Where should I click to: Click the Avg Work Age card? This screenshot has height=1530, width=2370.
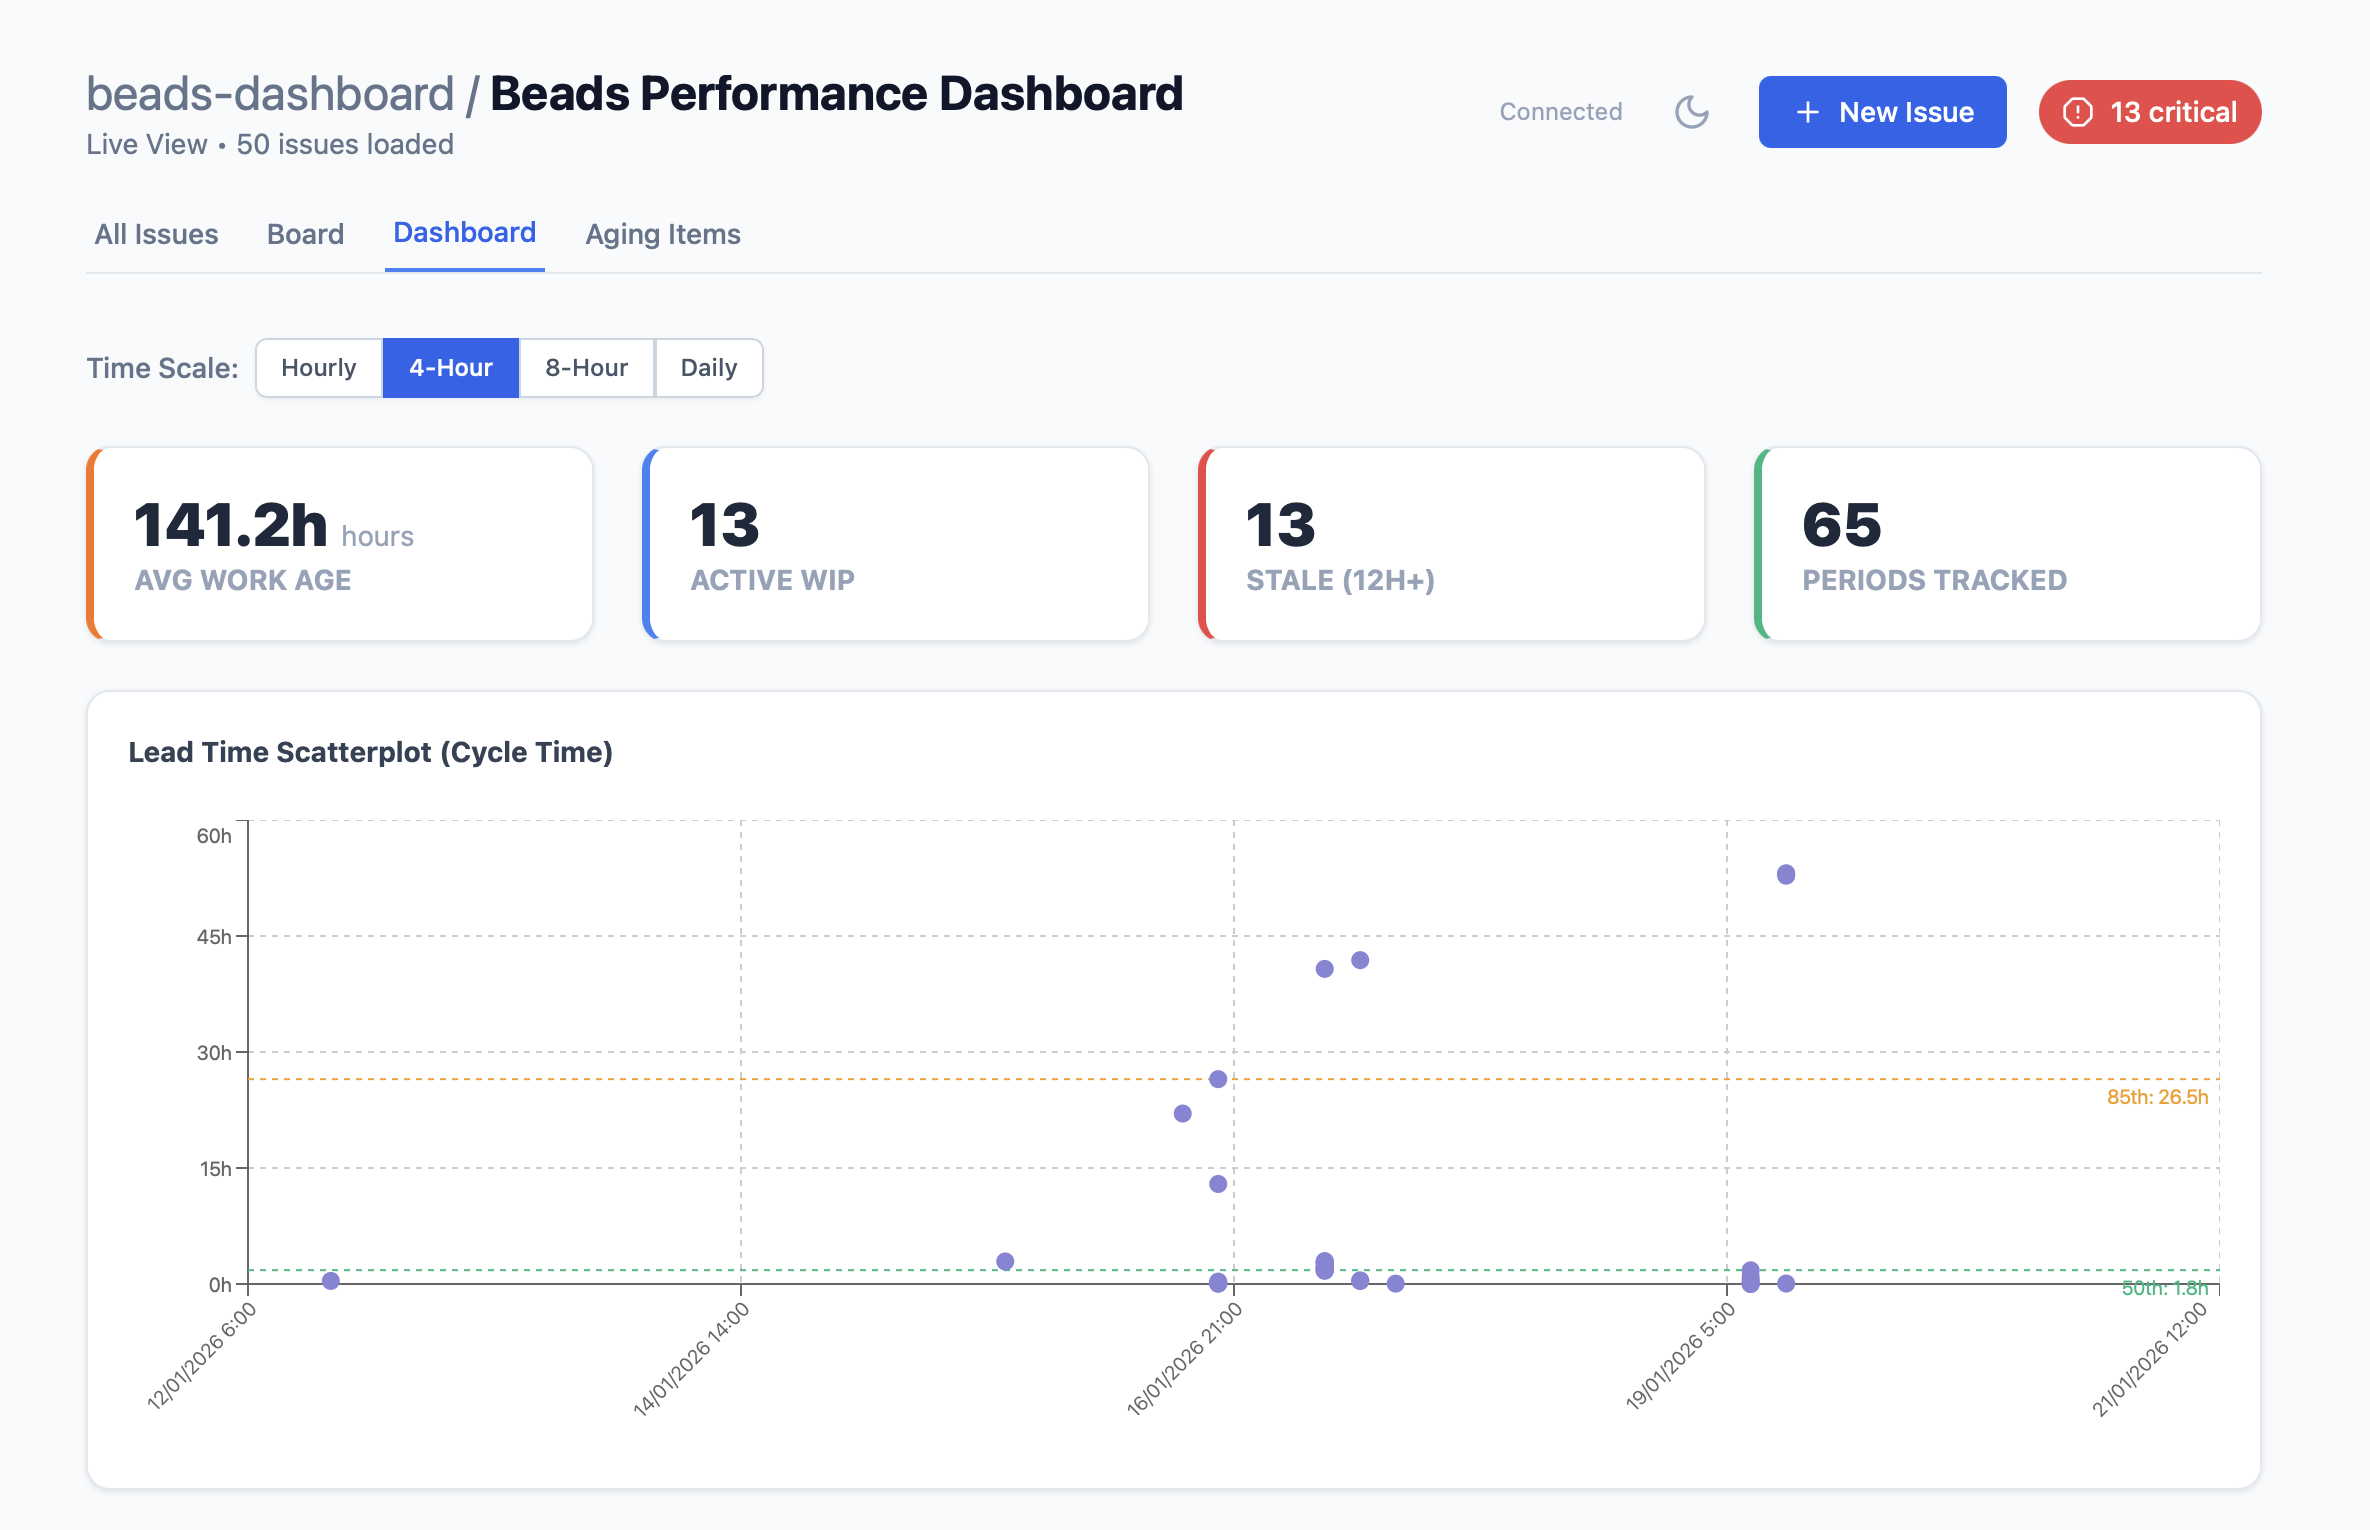click(340, 544)
